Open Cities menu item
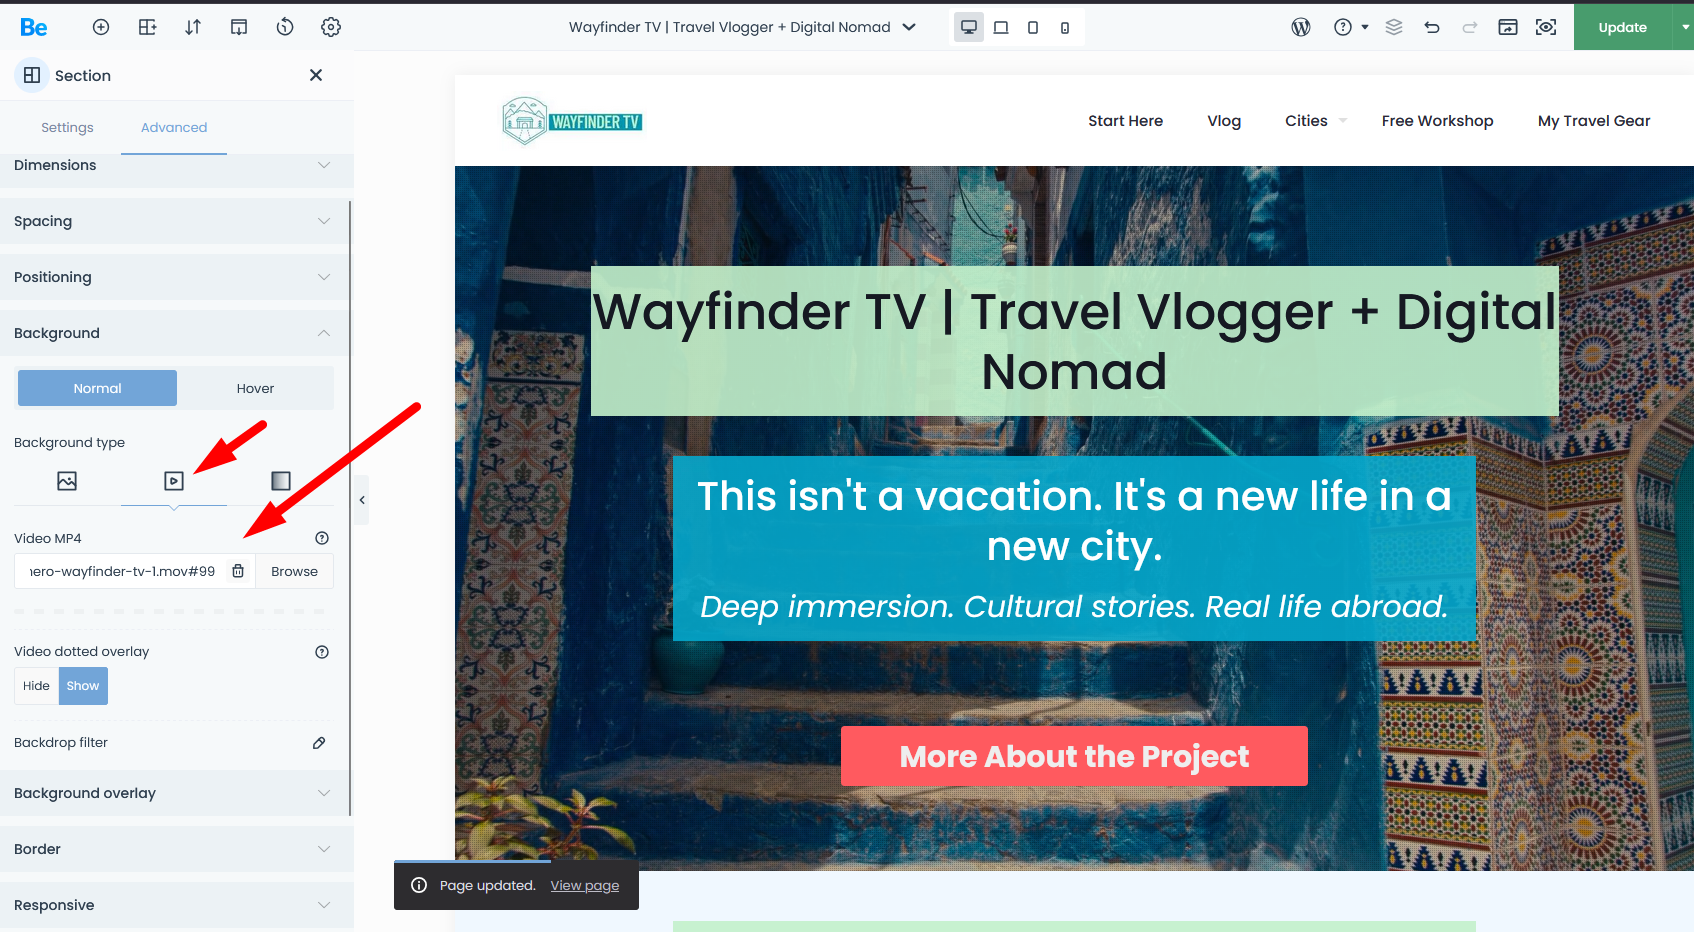 [1306, 121]
